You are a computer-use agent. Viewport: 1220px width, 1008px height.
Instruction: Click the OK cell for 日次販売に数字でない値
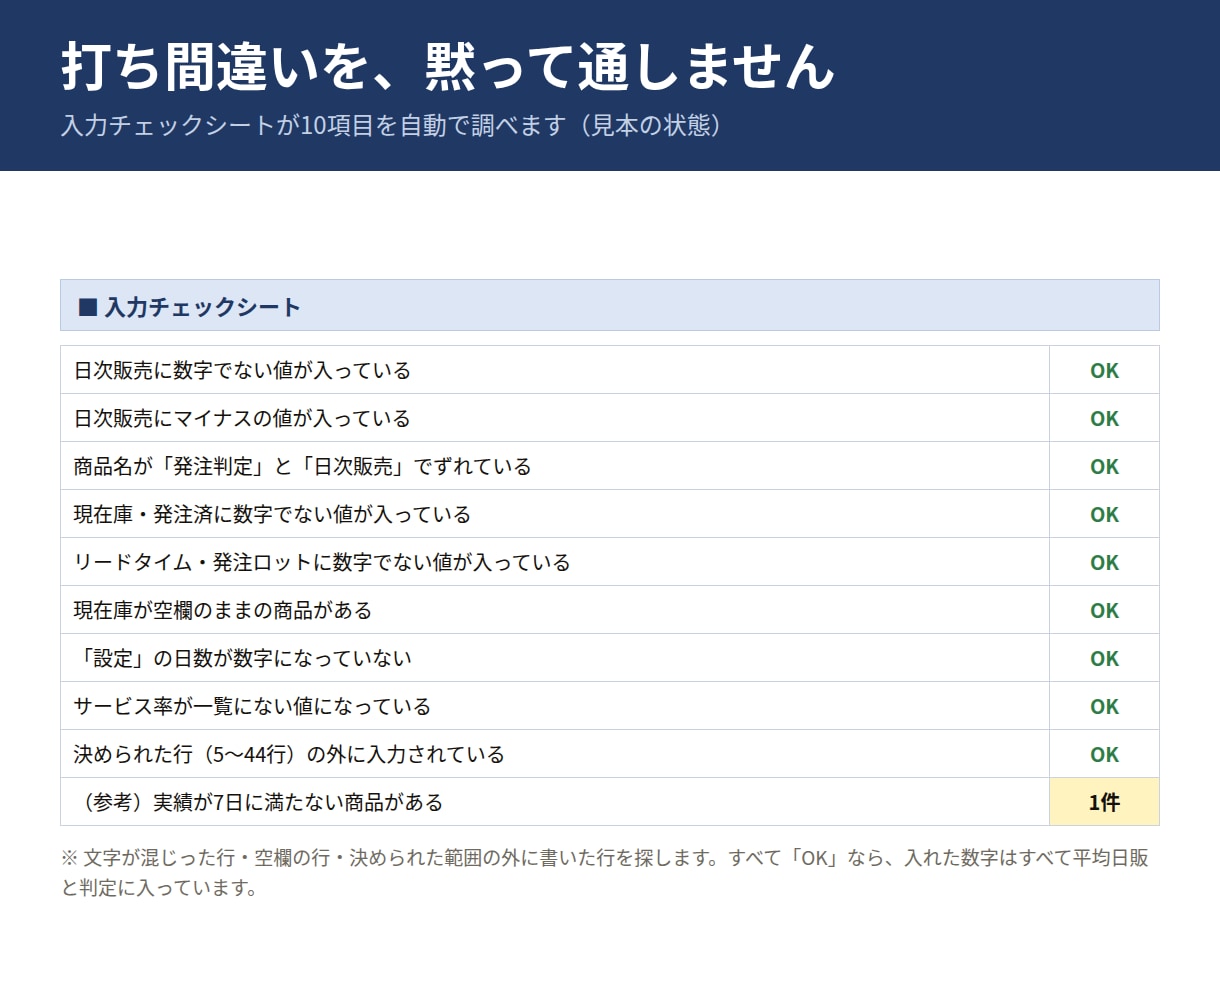[1104, 370]
